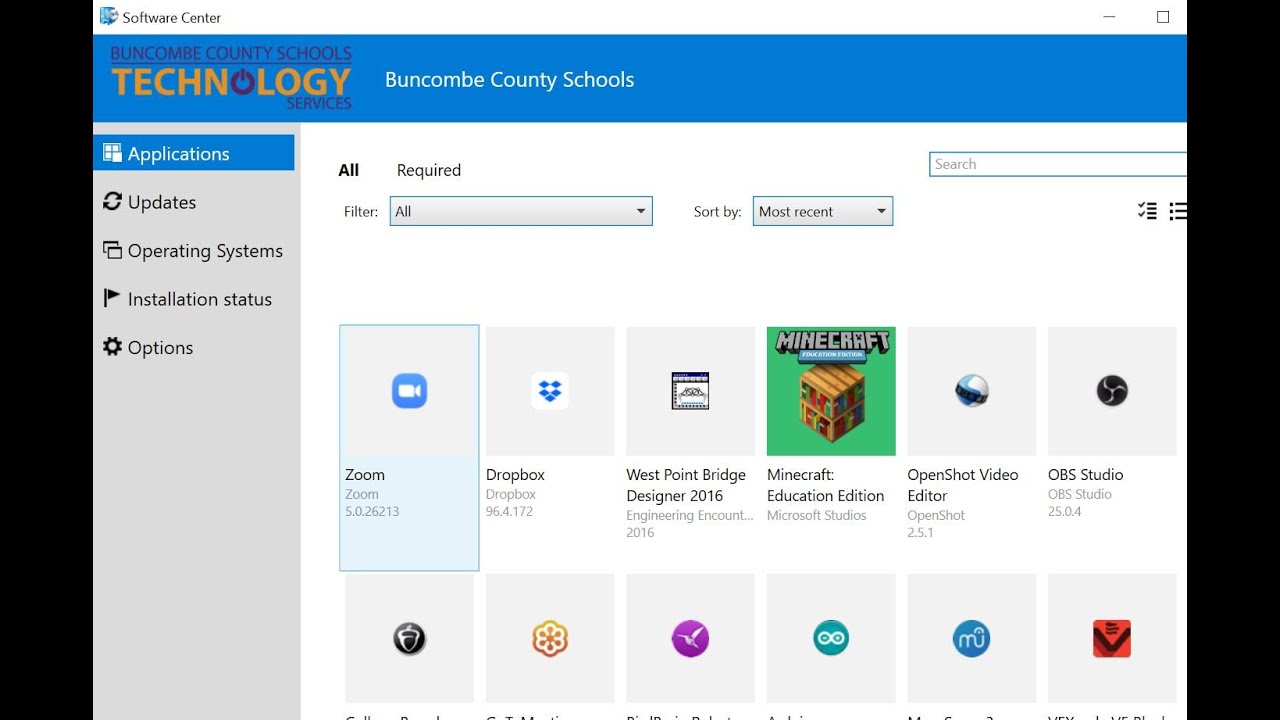Open West Point Bridge Designer 2016 tile
The image size is (1280, 720).
point(691,448)
